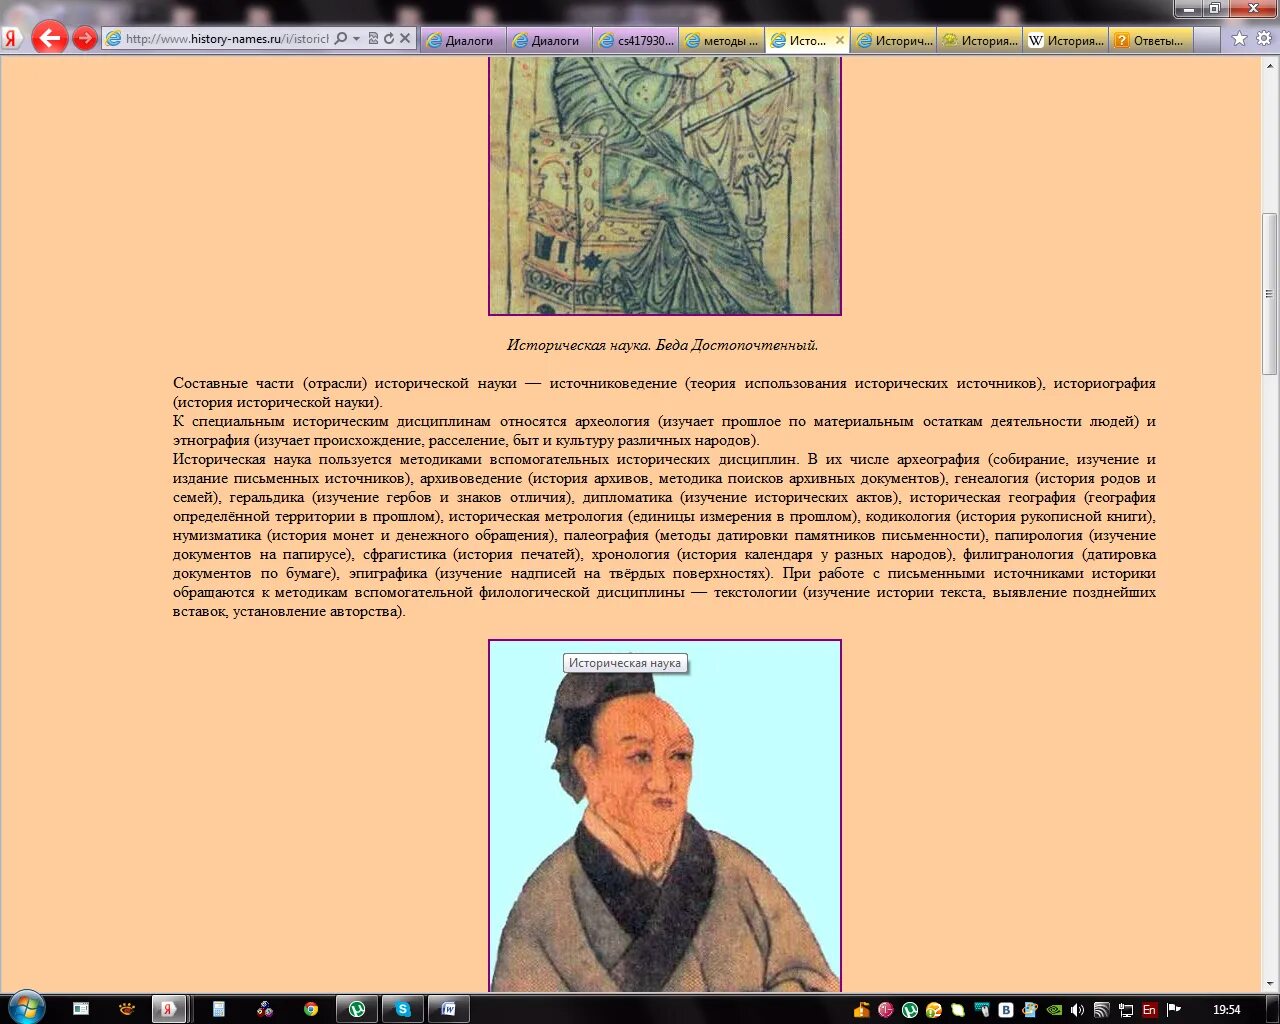Screen dimensions: 1280x1024
Task: Click the Bede the Venerable illustration
Action: click(665, 186)
